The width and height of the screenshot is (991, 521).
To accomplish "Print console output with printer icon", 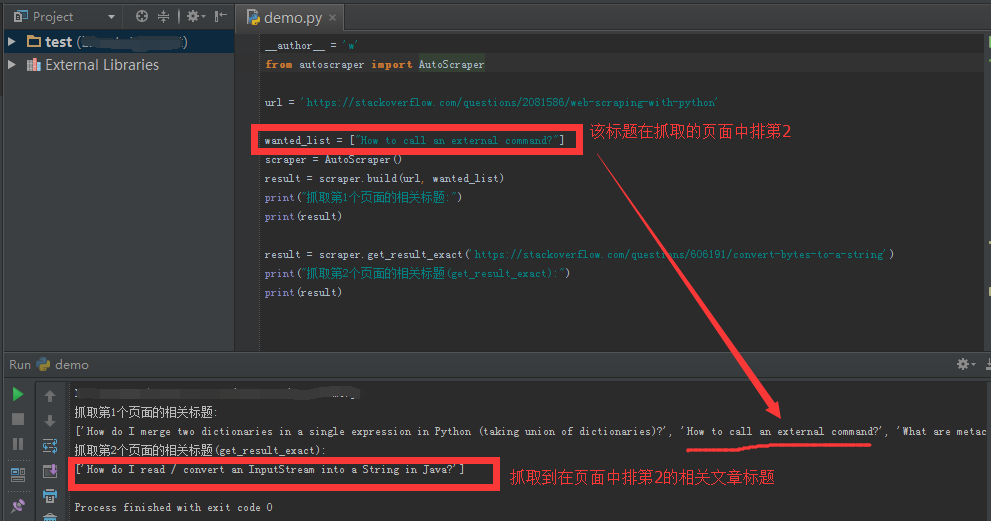I will point(50,496).
